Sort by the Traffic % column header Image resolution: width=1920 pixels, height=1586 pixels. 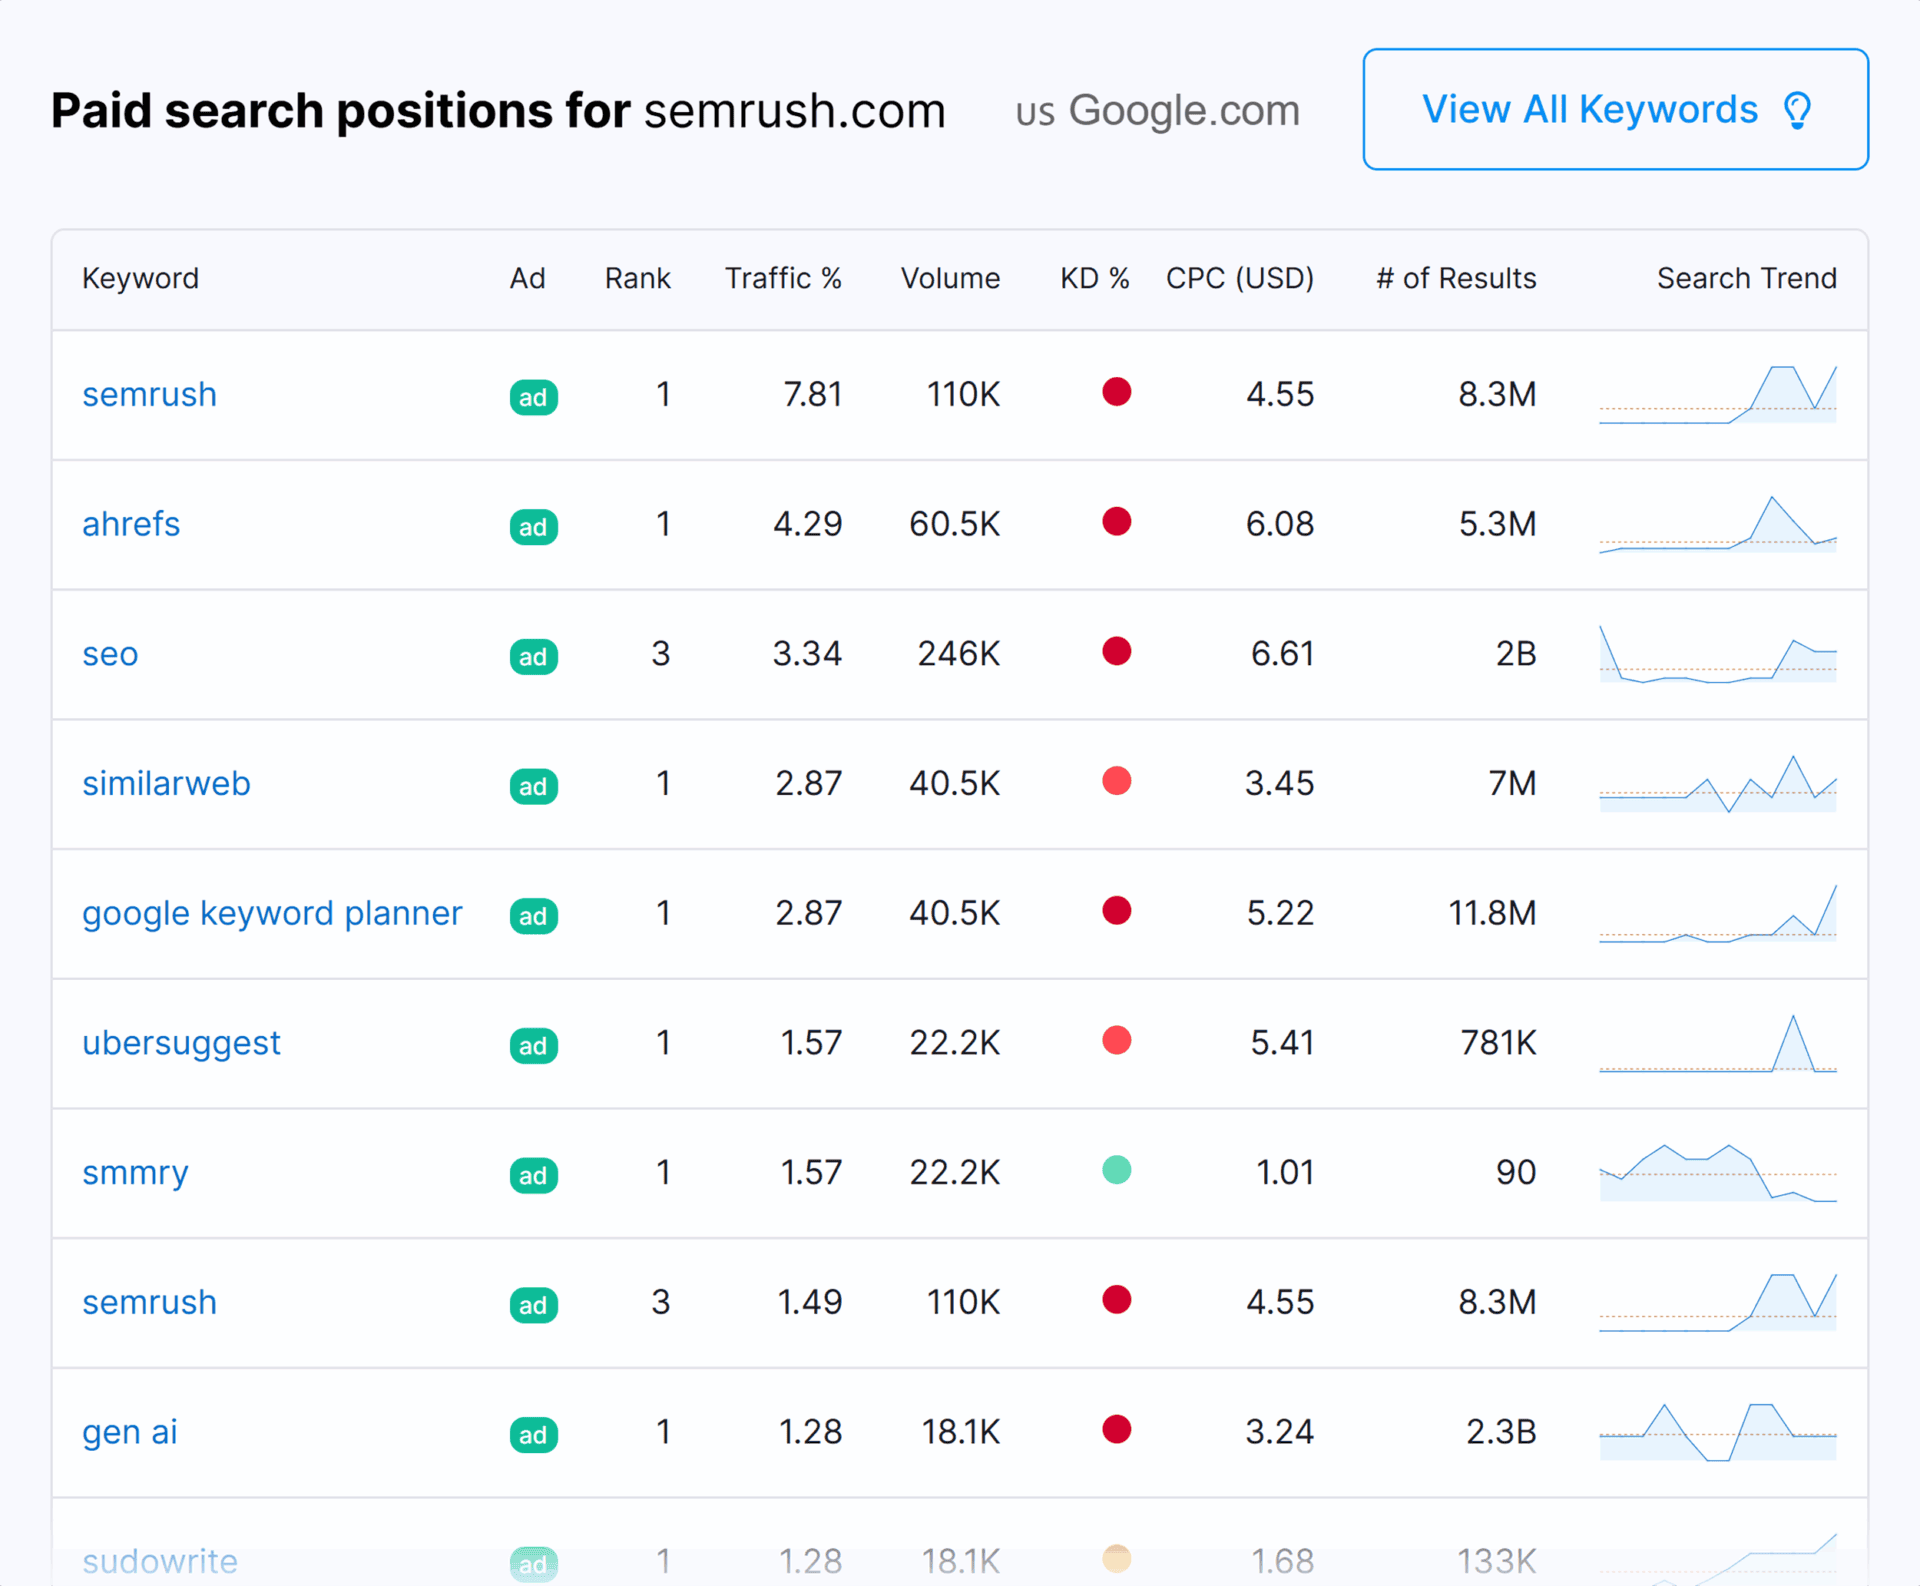(x=783, y=278)
